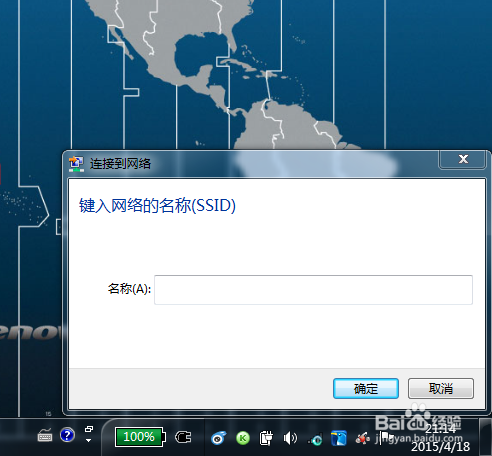Close the 连接到网络 dialog window
The height and width of the screenshot is (456, 492).
(463, 159)
